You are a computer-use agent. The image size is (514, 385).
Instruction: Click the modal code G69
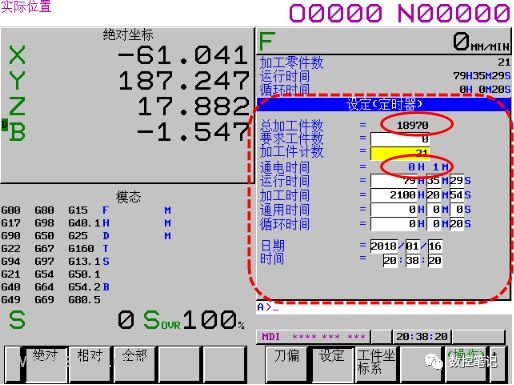click(44, 300)
